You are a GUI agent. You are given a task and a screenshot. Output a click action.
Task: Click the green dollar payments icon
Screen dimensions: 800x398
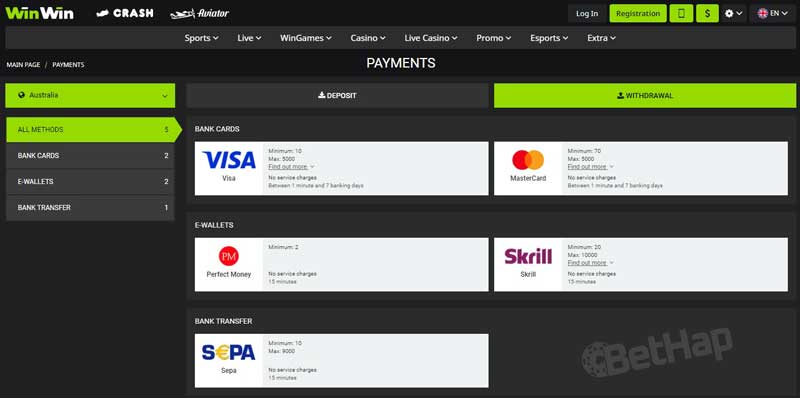point(707,14)
